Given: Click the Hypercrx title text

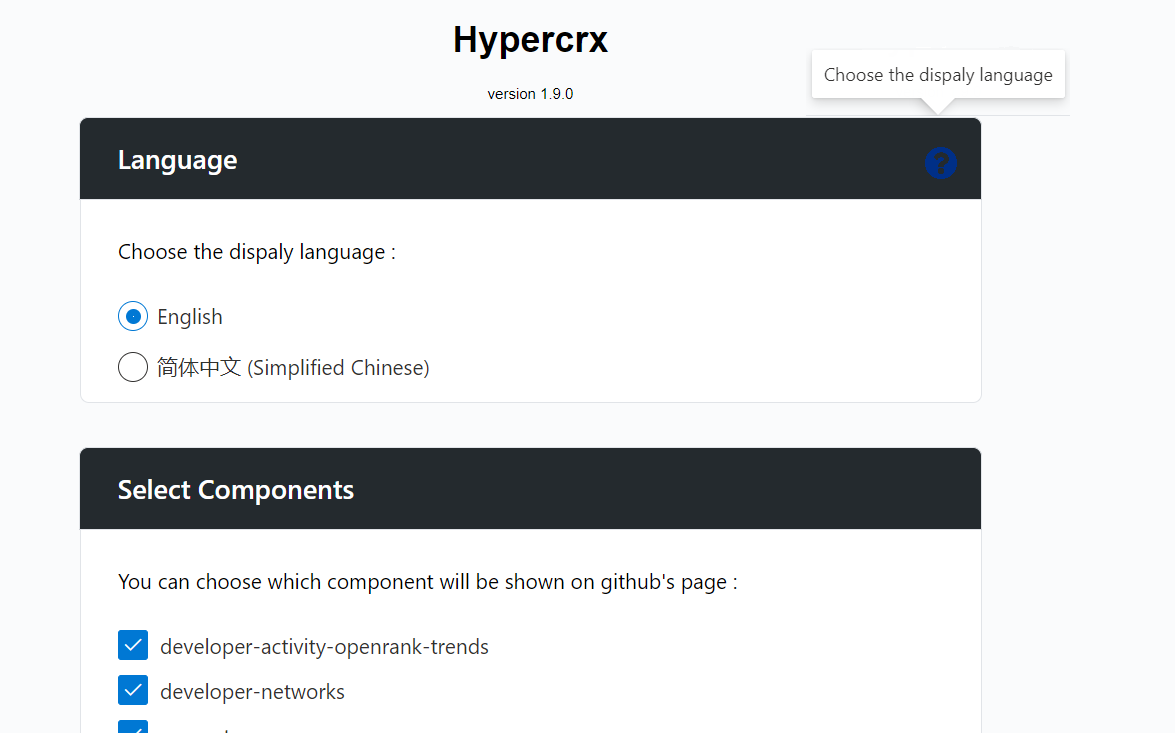Looking at the screenshot, I should pyautogui.click(x=530, y=39).
